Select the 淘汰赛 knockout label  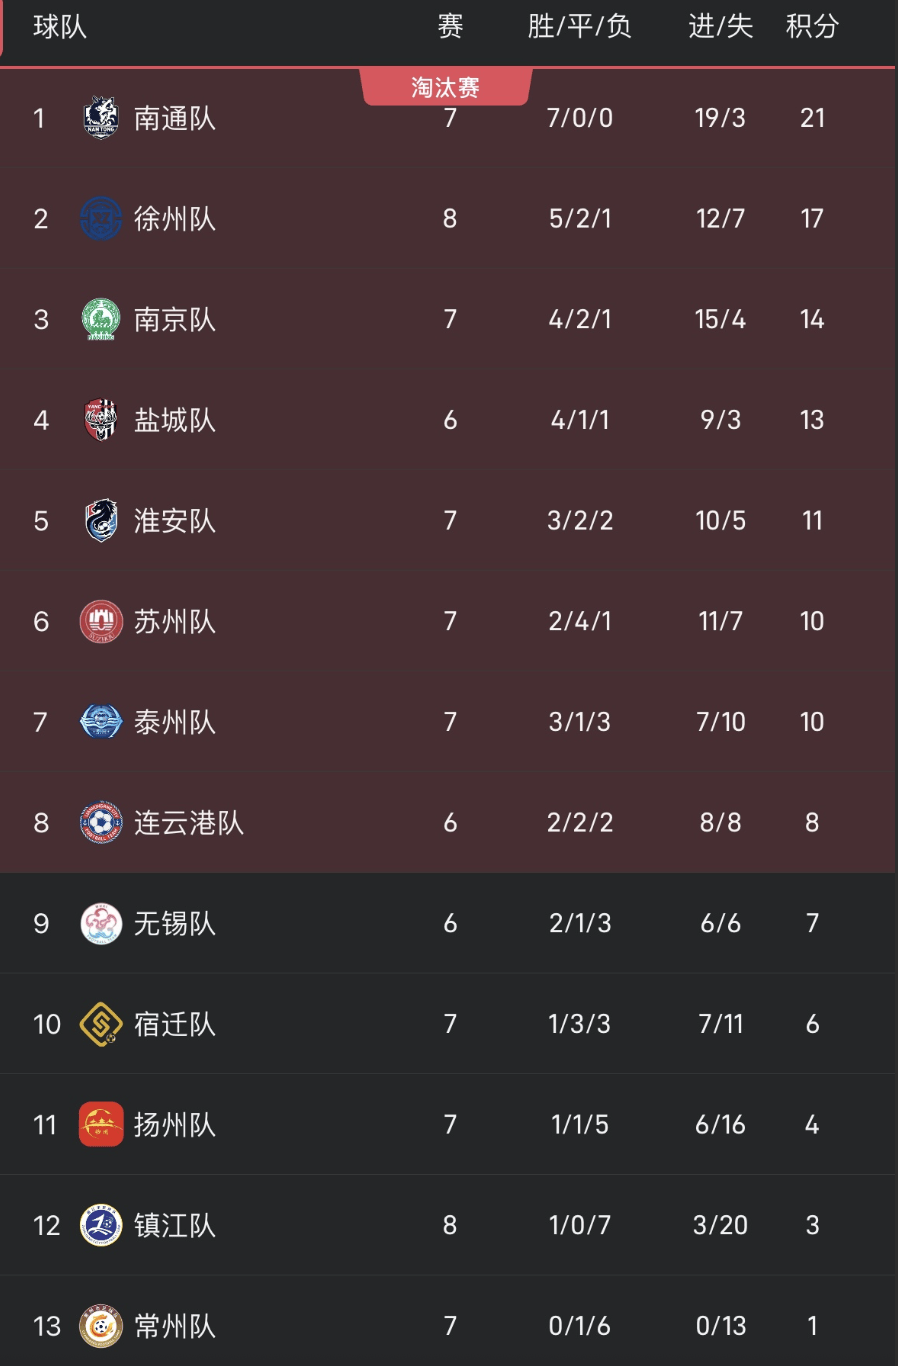[446, 88]
